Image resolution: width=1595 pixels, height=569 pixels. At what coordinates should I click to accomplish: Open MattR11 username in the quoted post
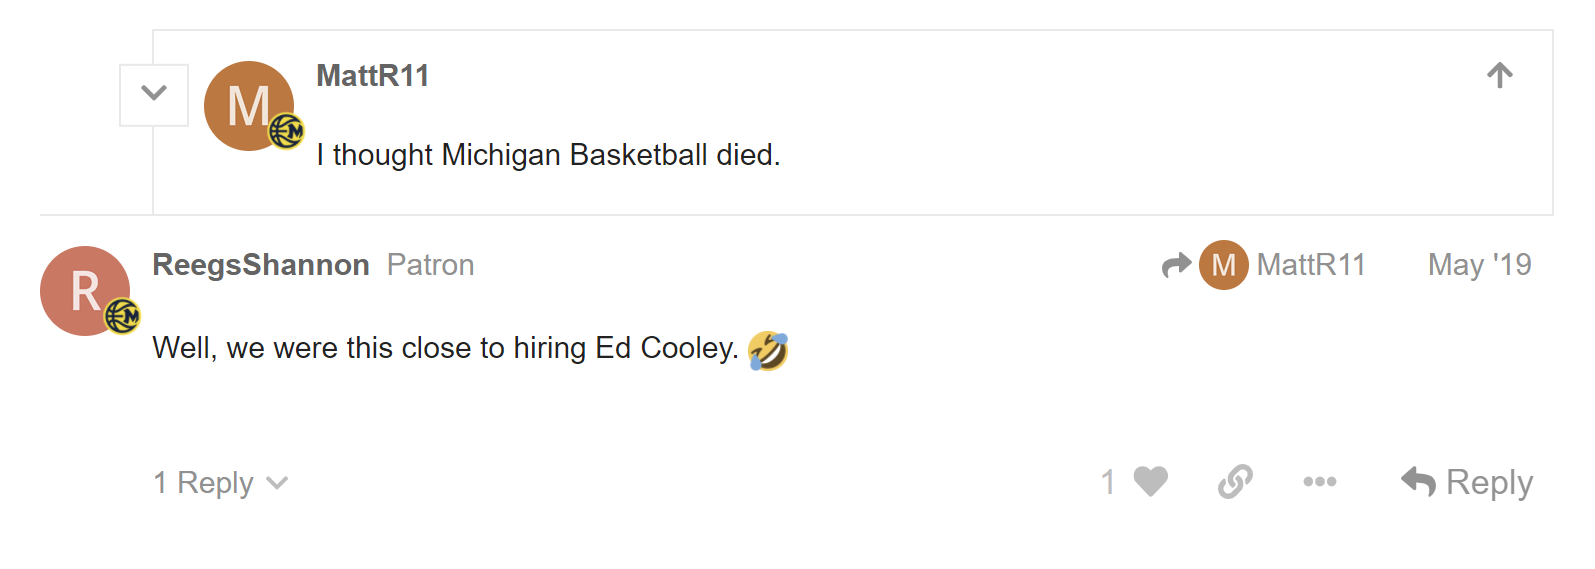[x=372, y=76]
